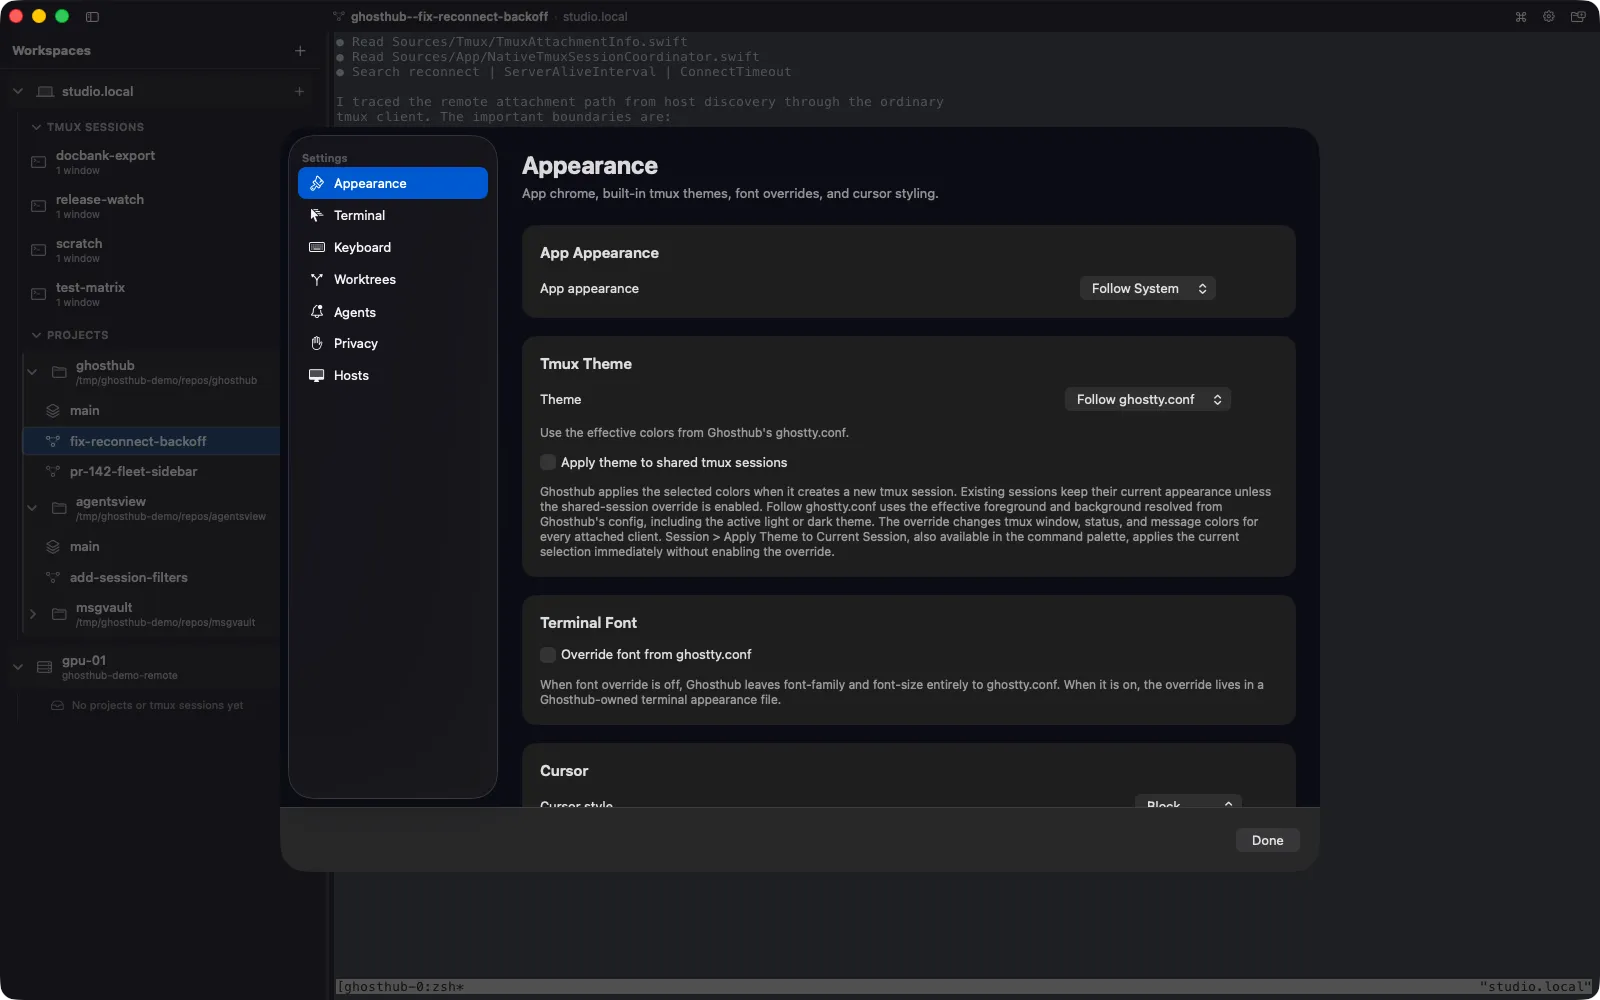Click the Hosts monitor icon in Settings

point(317,375)
